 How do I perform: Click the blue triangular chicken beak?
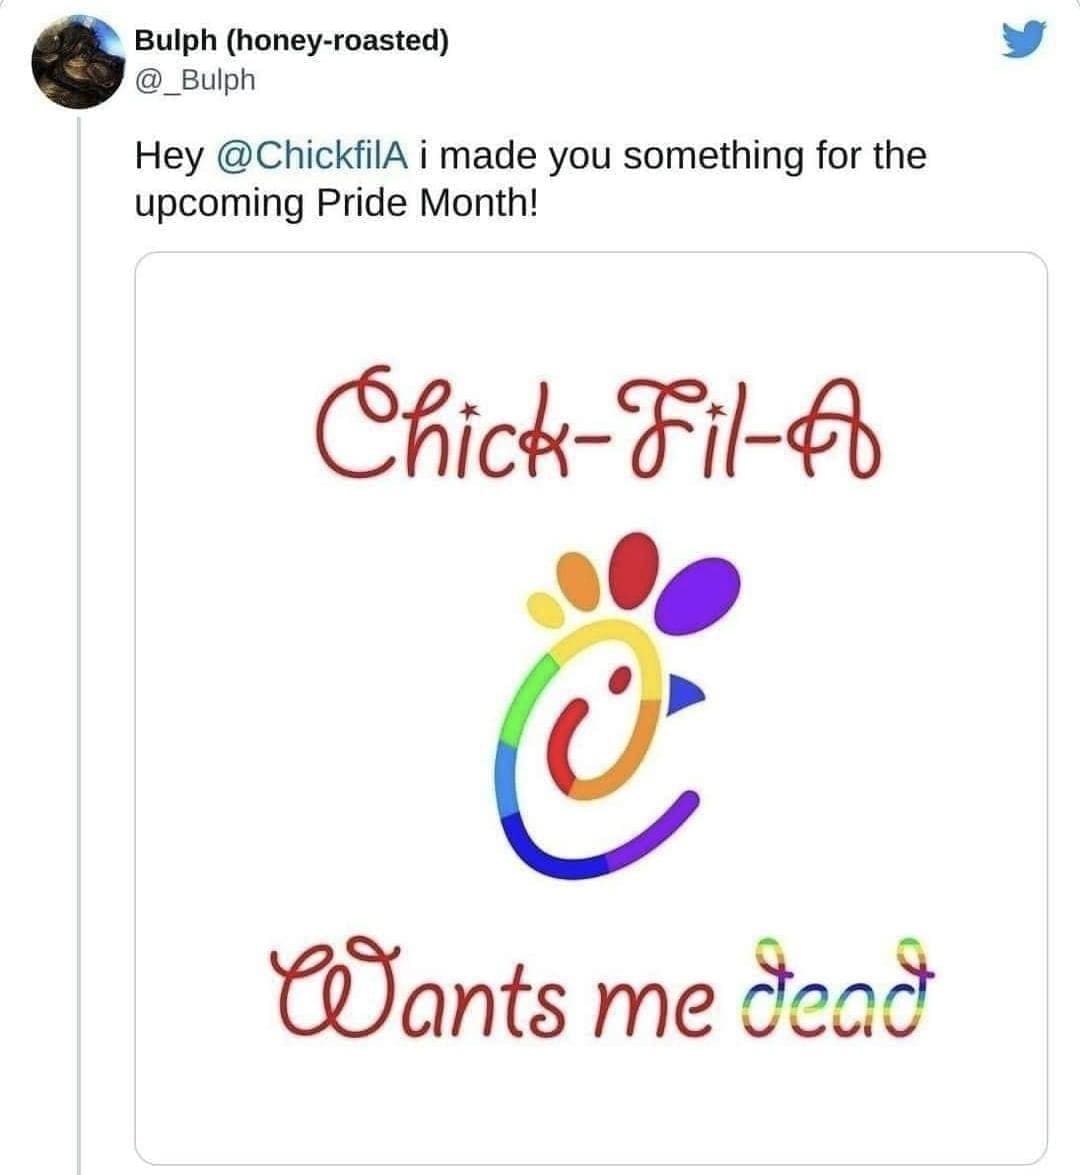[x=686, y=691]
